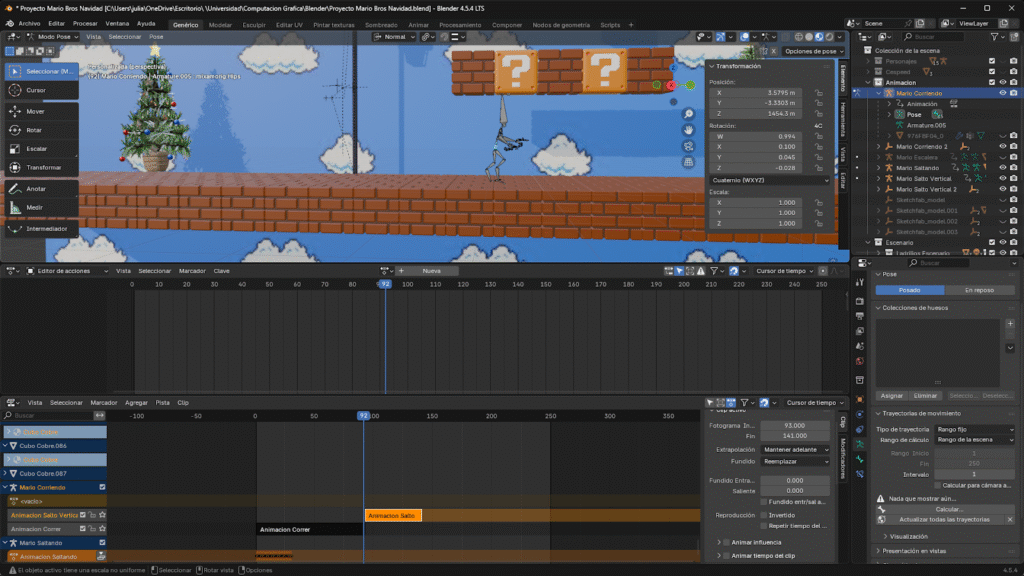
Task: Open the Archivo menu
Action: point(29,23)
